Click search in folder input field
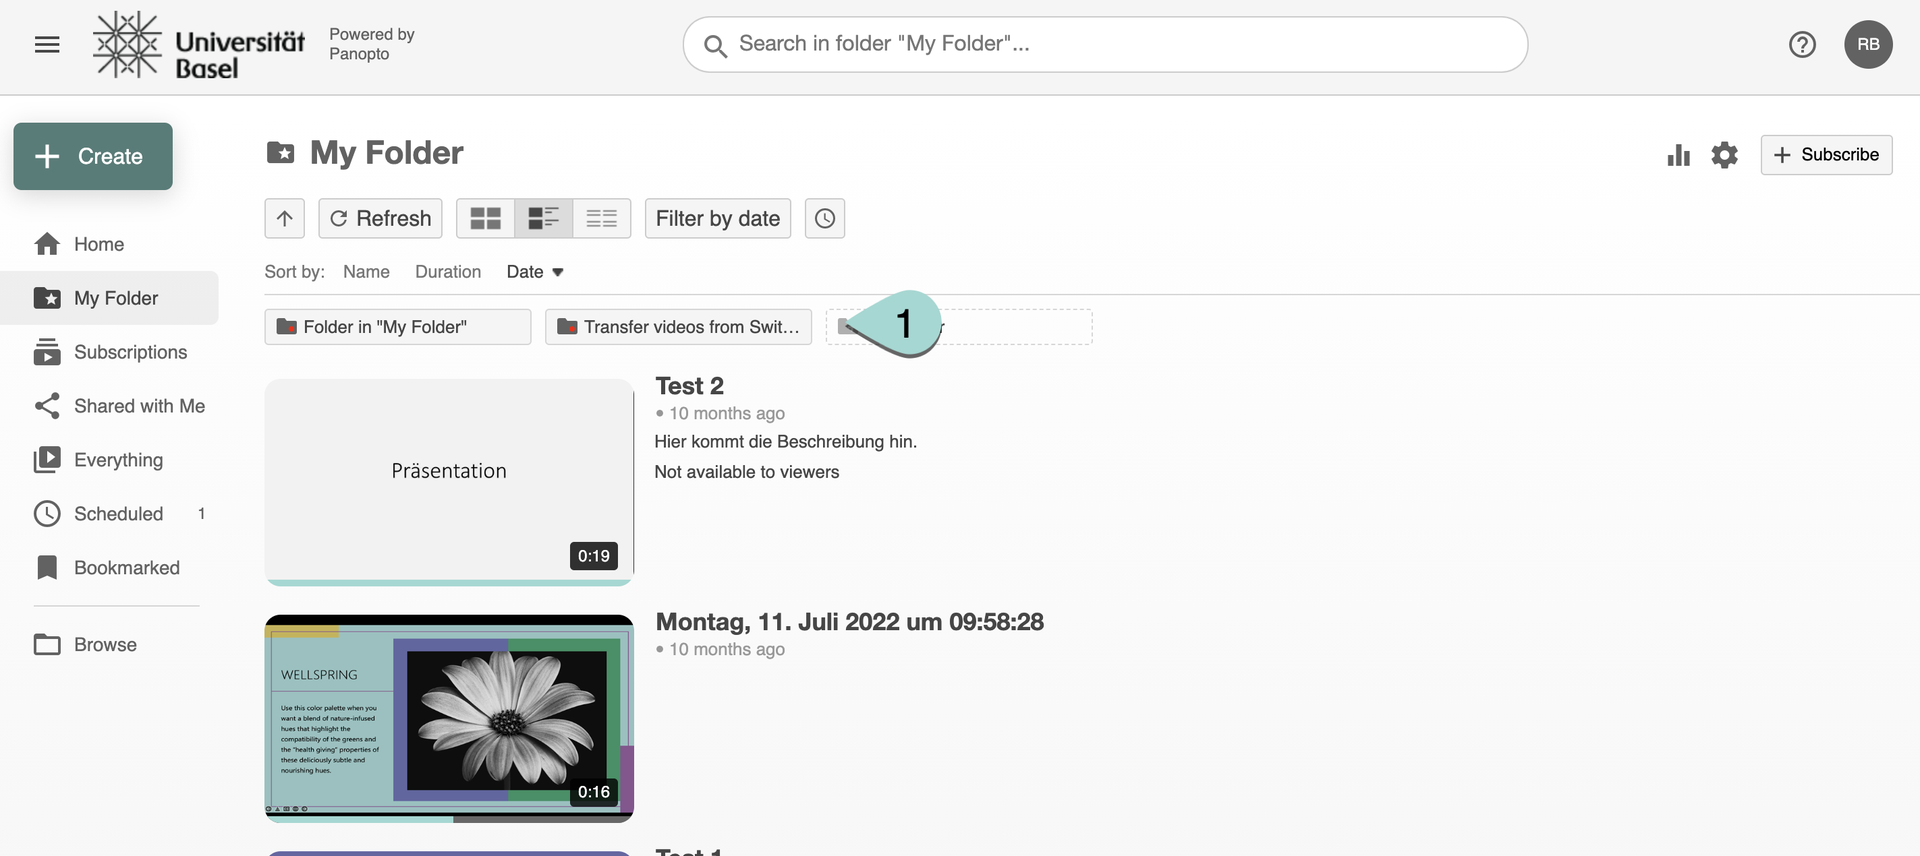This screenshot has height=856, width=1920. click(x=1105, y=44)
